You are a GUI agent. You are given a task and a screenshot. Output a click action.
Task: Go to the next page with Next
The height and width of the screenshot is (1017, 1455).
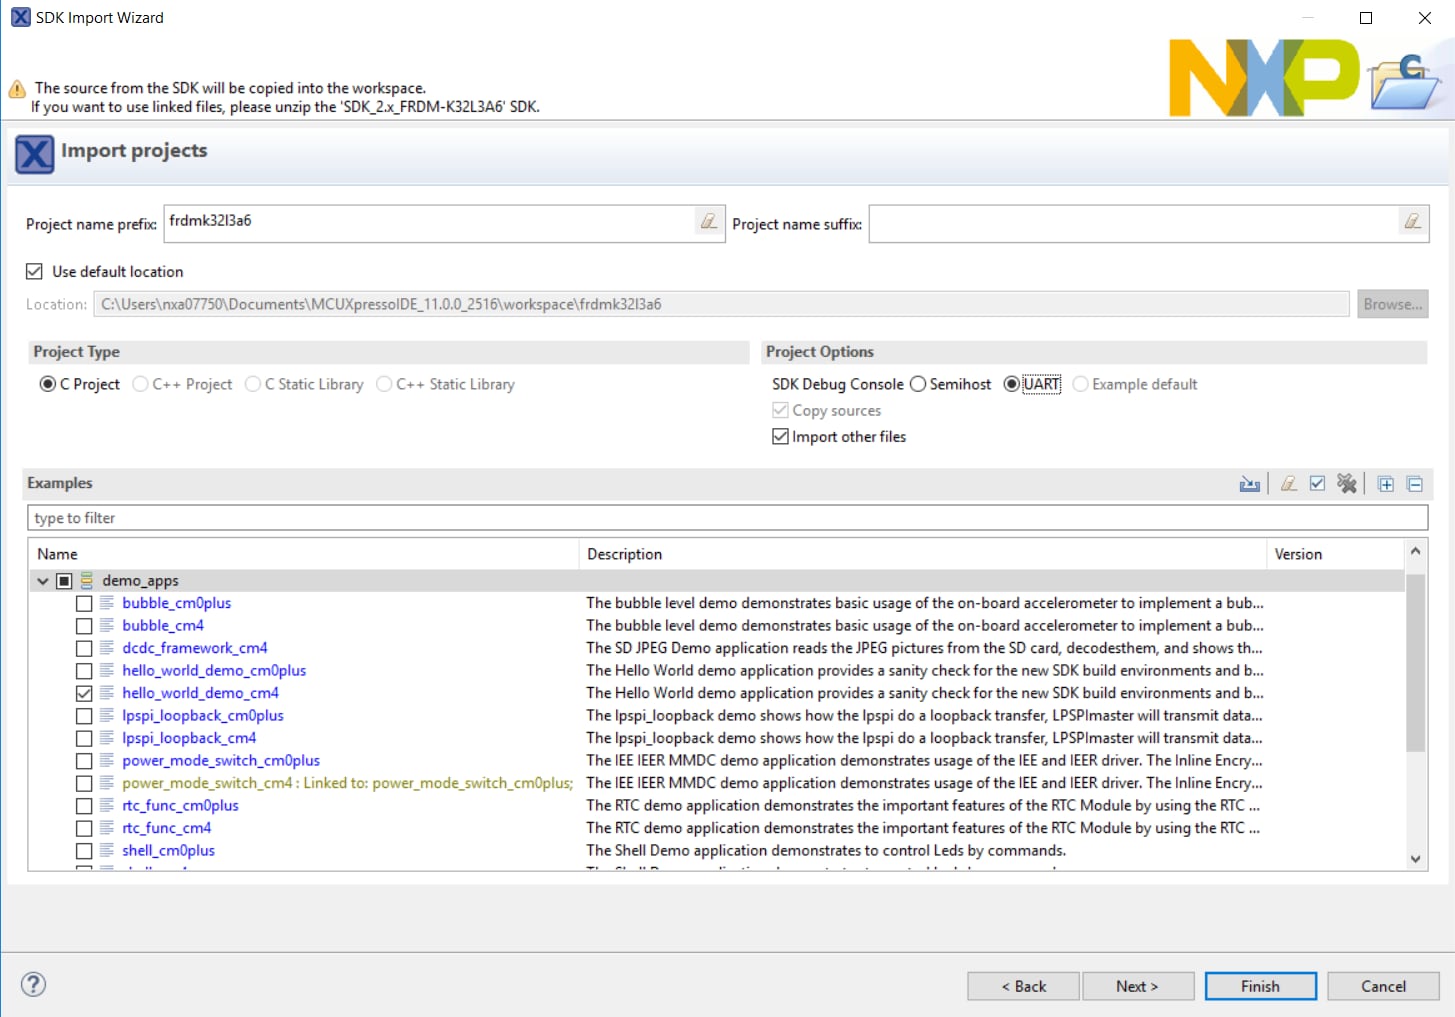coord(1137,986)
